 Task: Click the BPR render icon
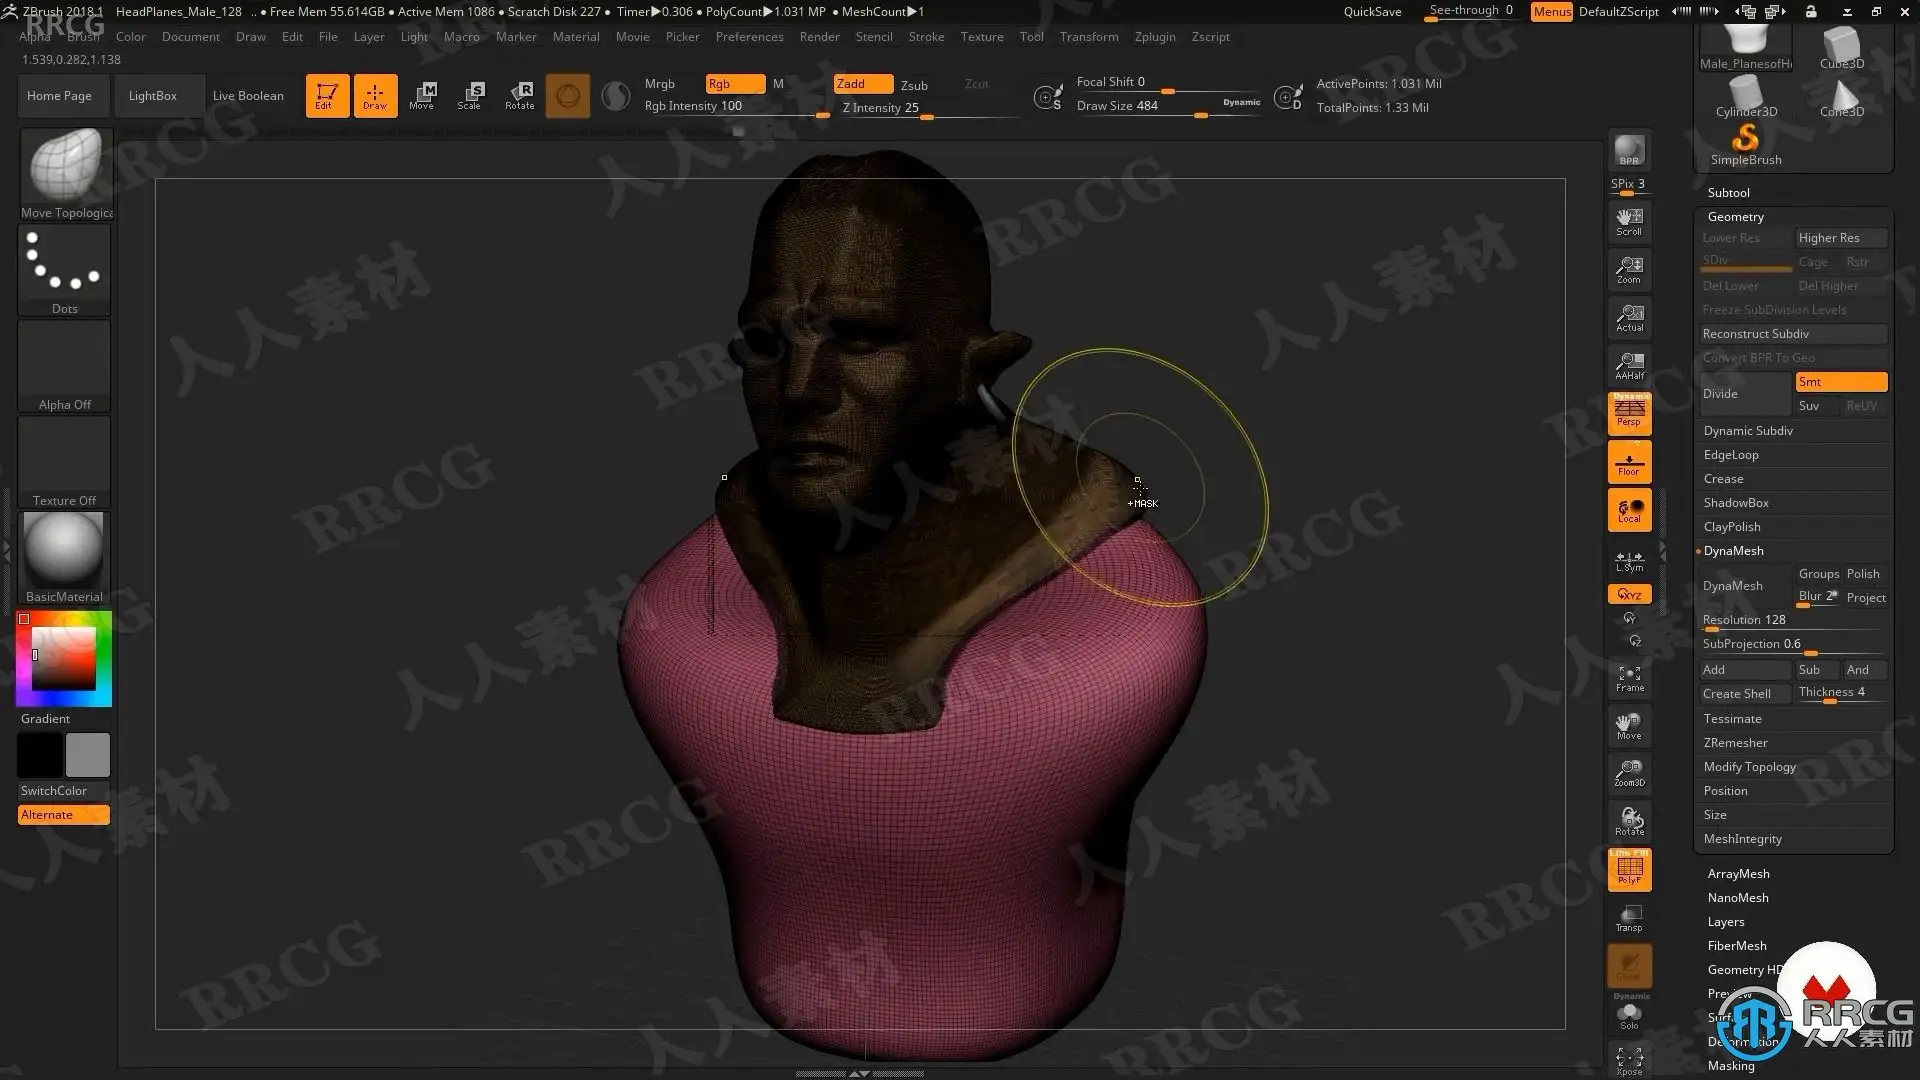tap(1629, 151)
